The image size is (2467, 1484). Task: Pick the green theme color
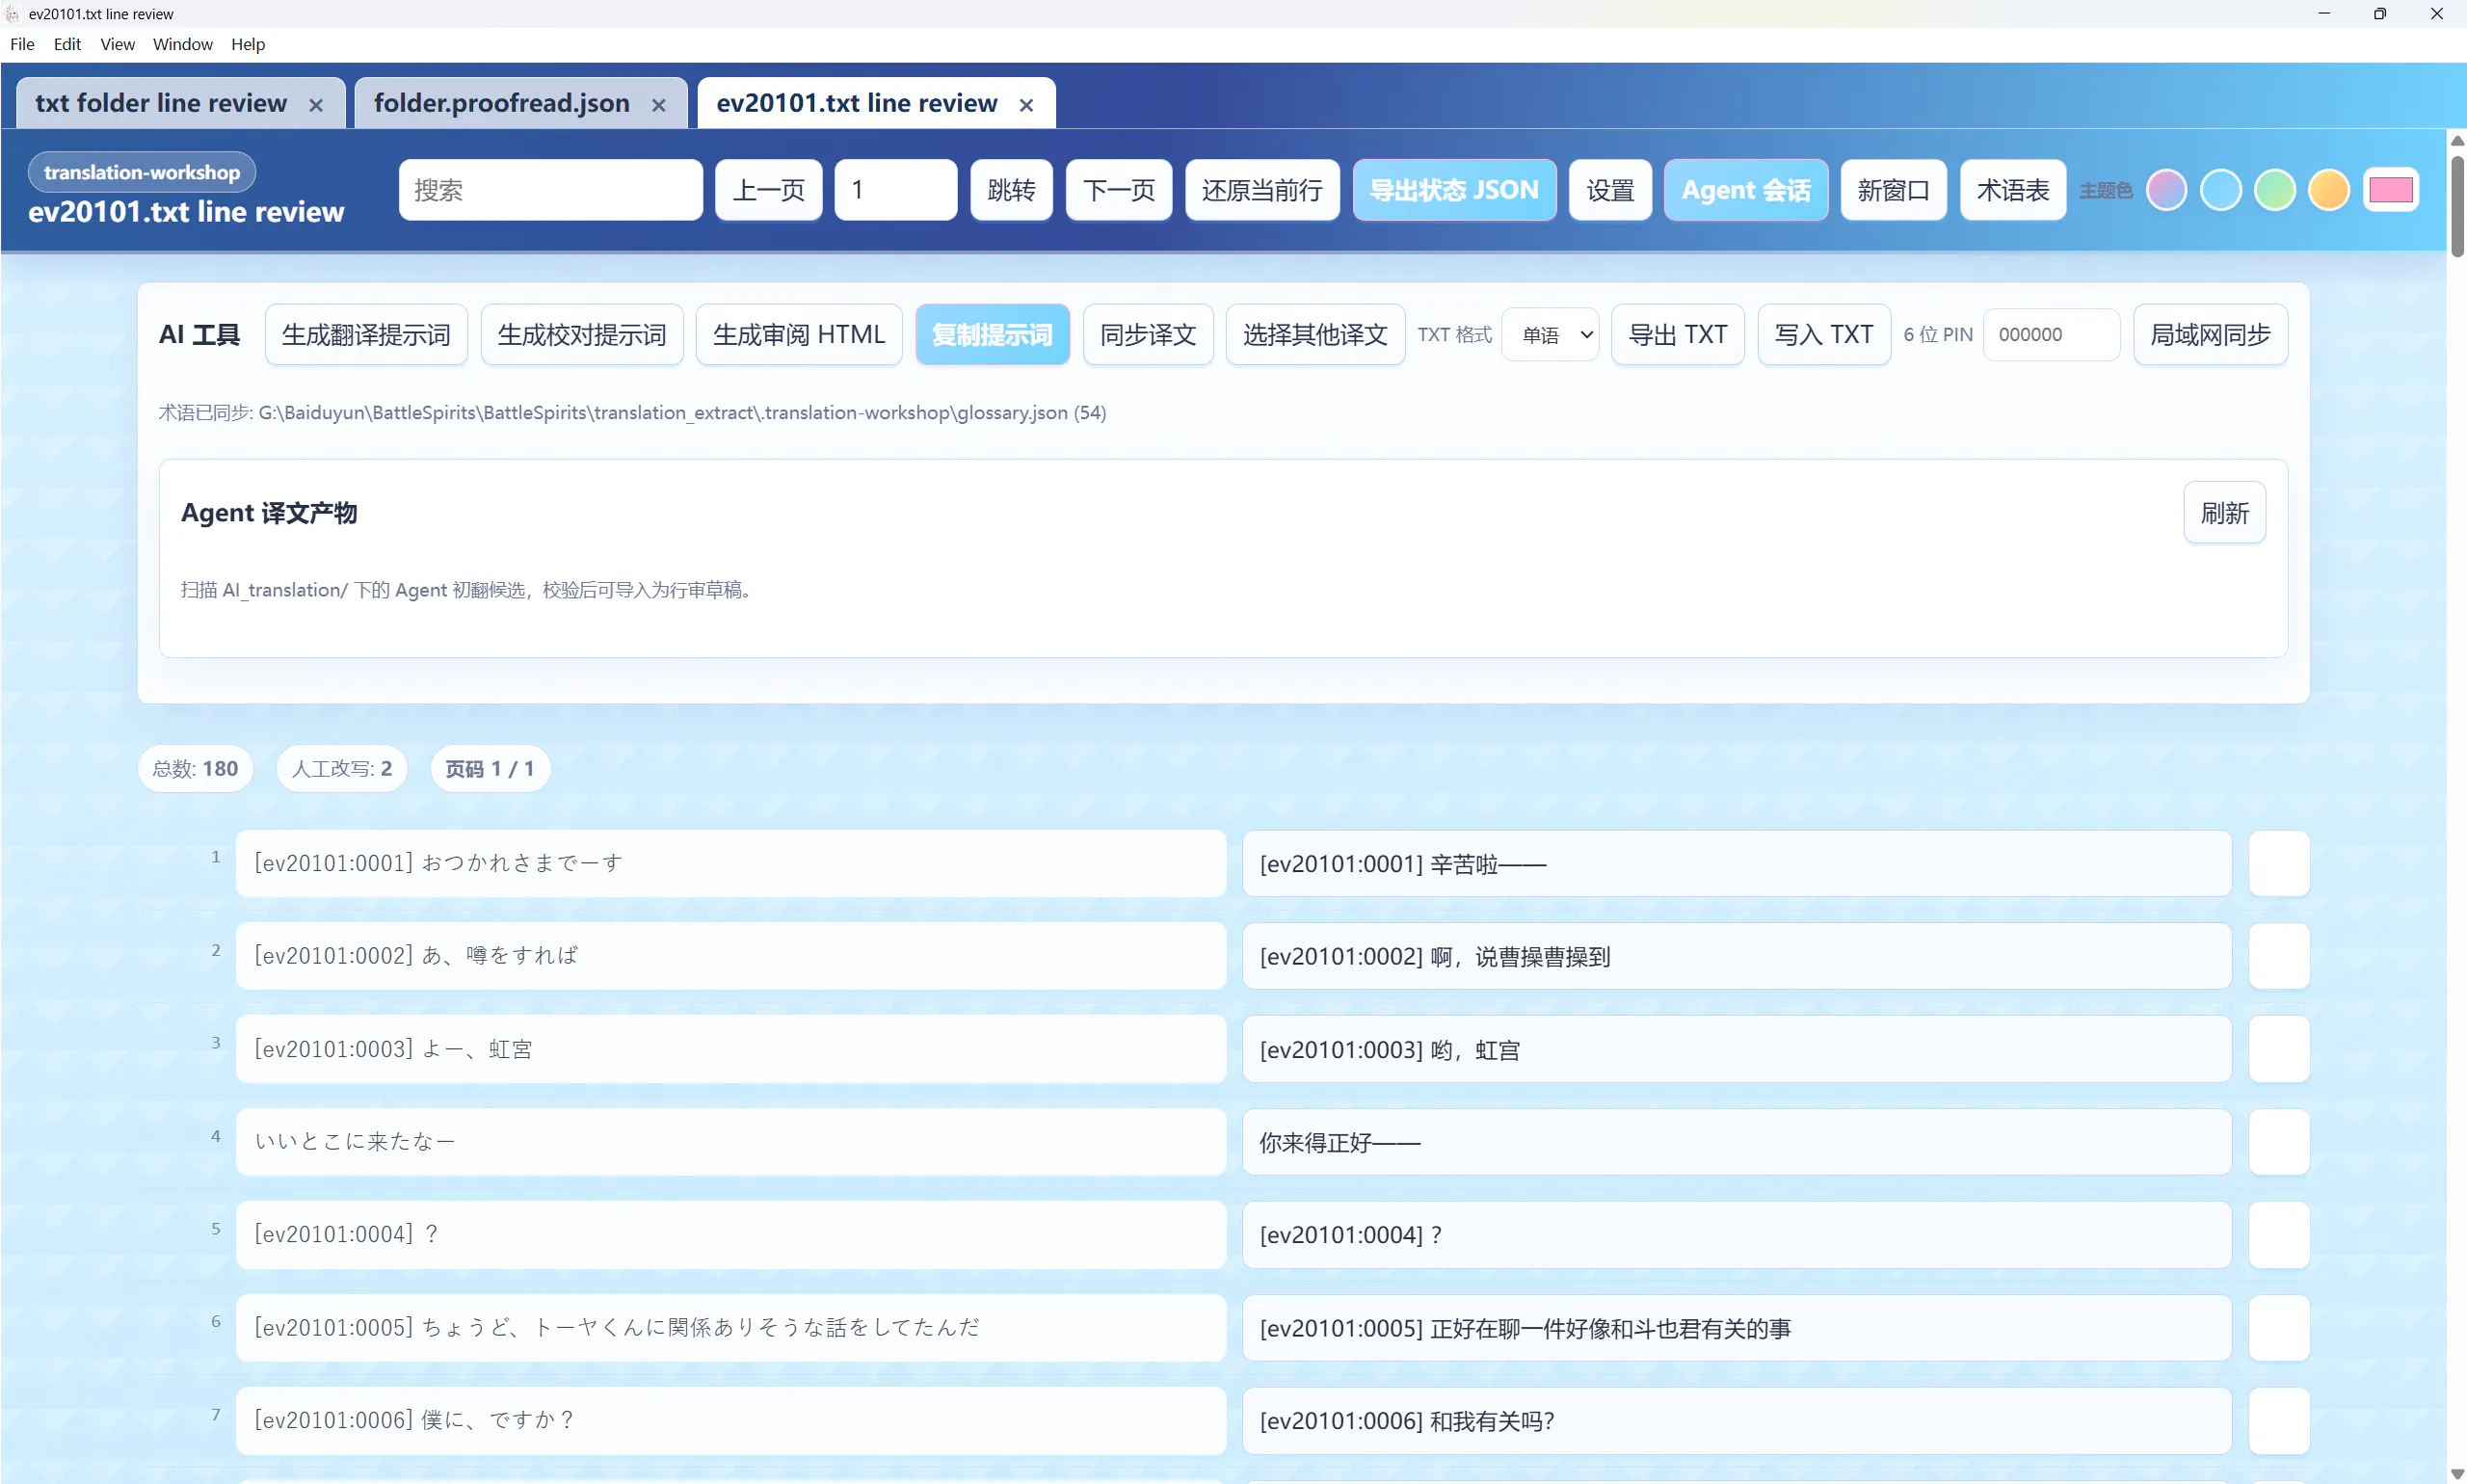pyautogui.click(x=2275, y=190)
